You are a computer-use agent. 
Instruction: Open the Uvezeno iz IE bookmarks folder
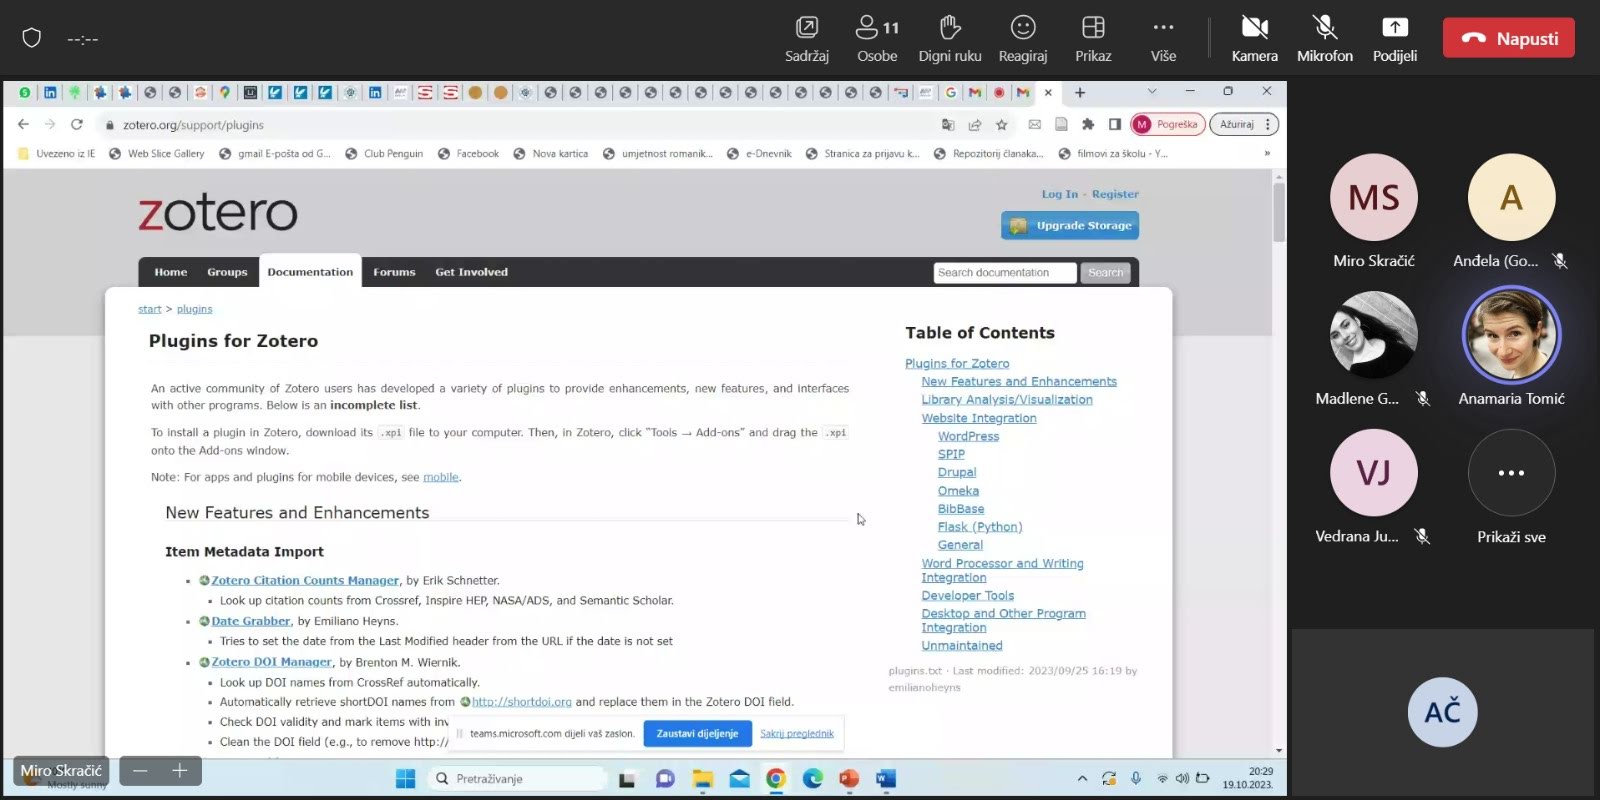click(57, 154)
